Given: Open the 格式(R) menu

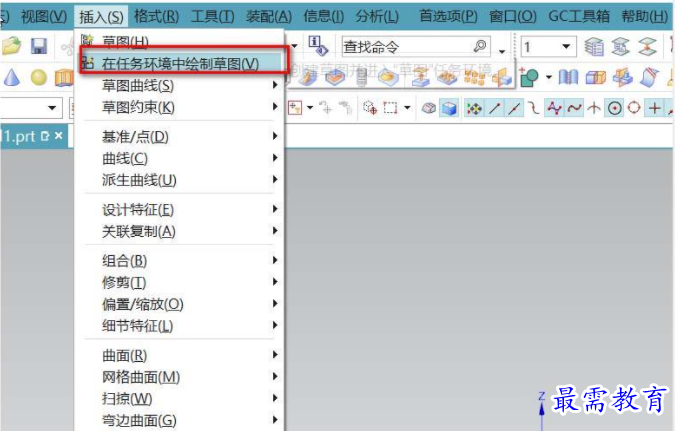Looking at the screenshot, I should [x=156, y=17].
